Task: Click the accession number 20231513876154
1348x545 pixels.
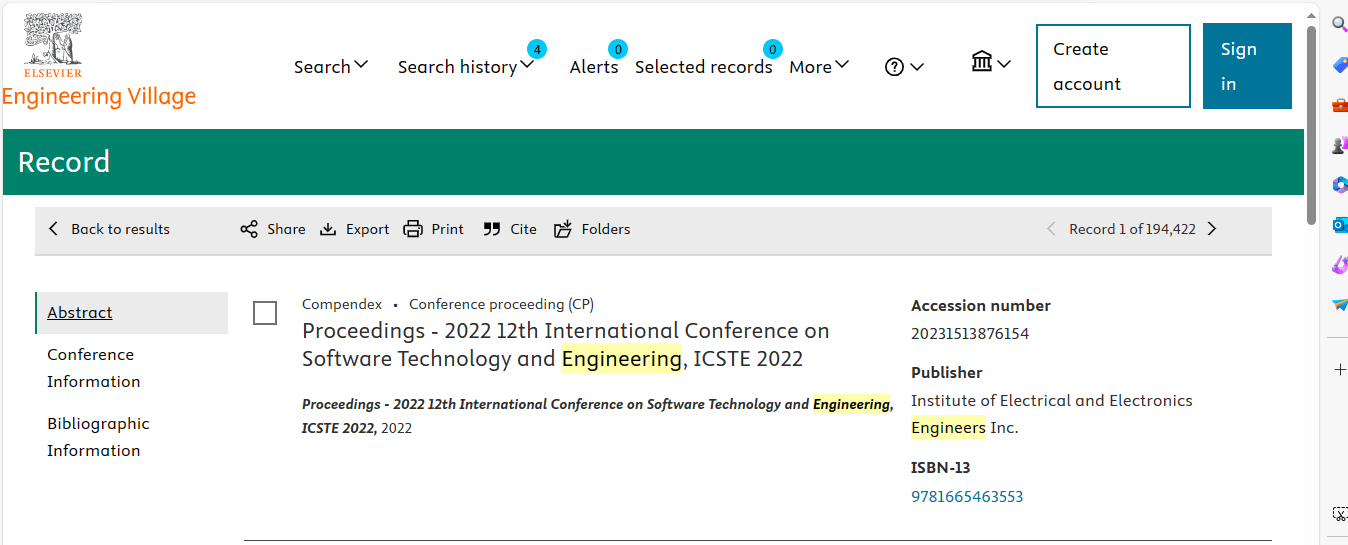Action: click(x=969, y=333)
